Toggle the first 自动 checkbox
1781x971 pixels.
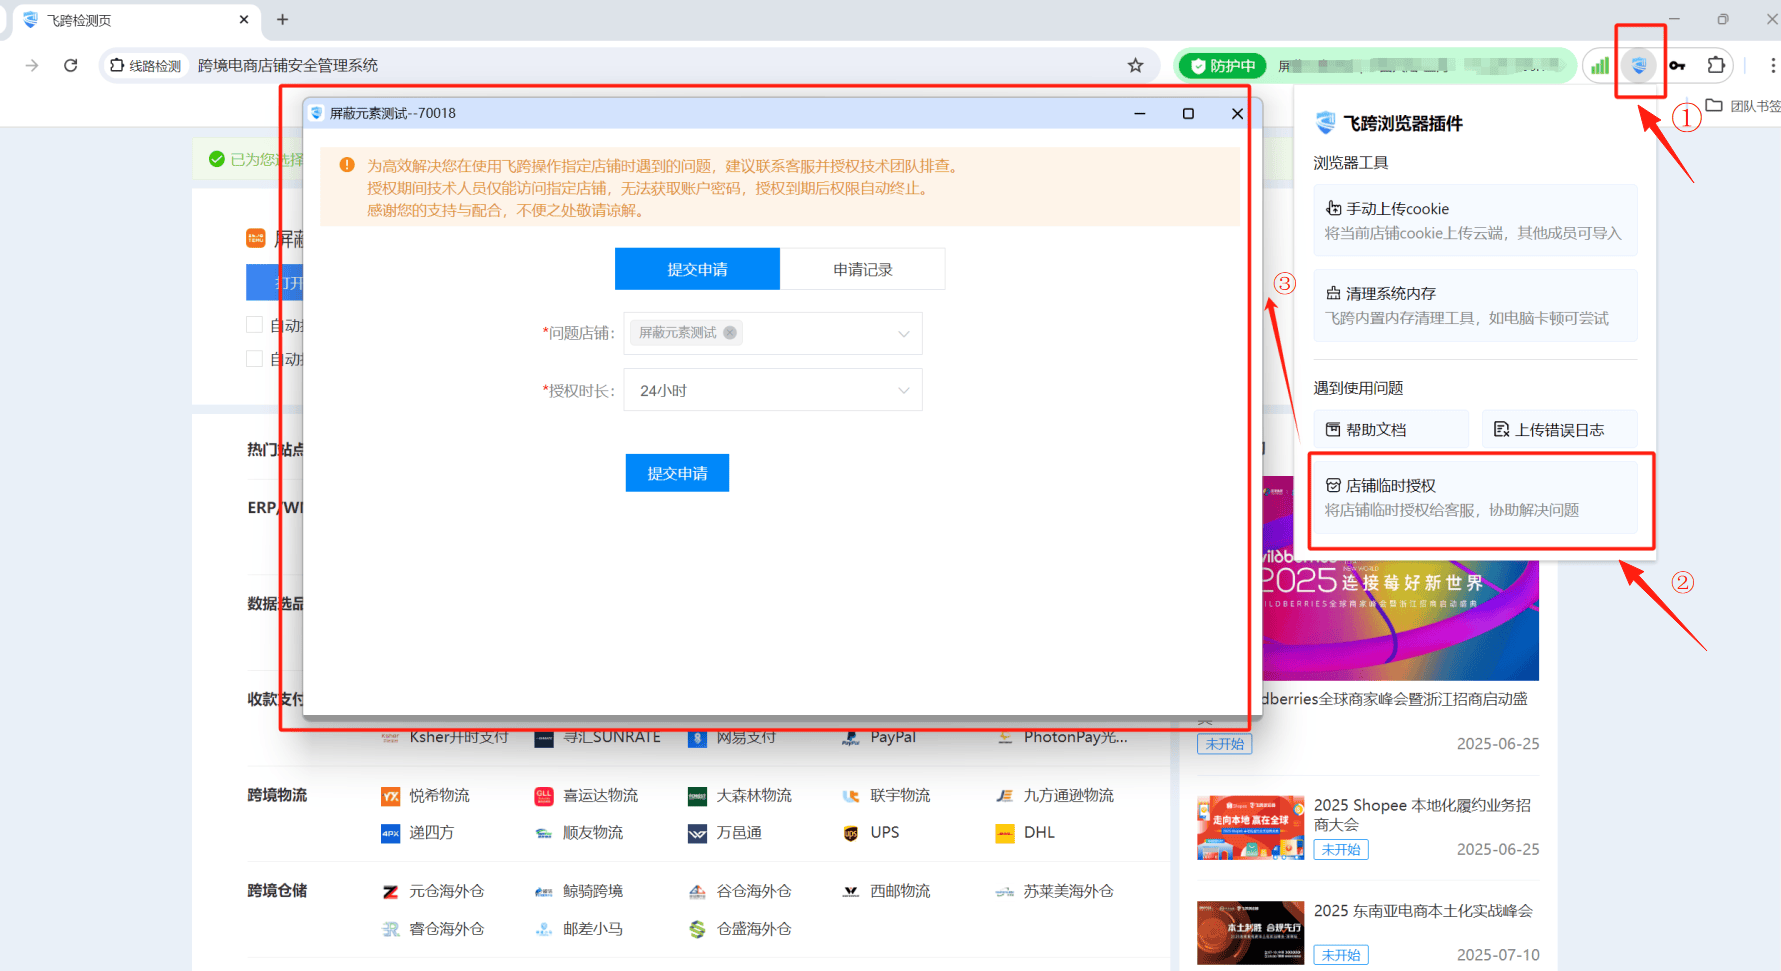(x=254, y=325)
